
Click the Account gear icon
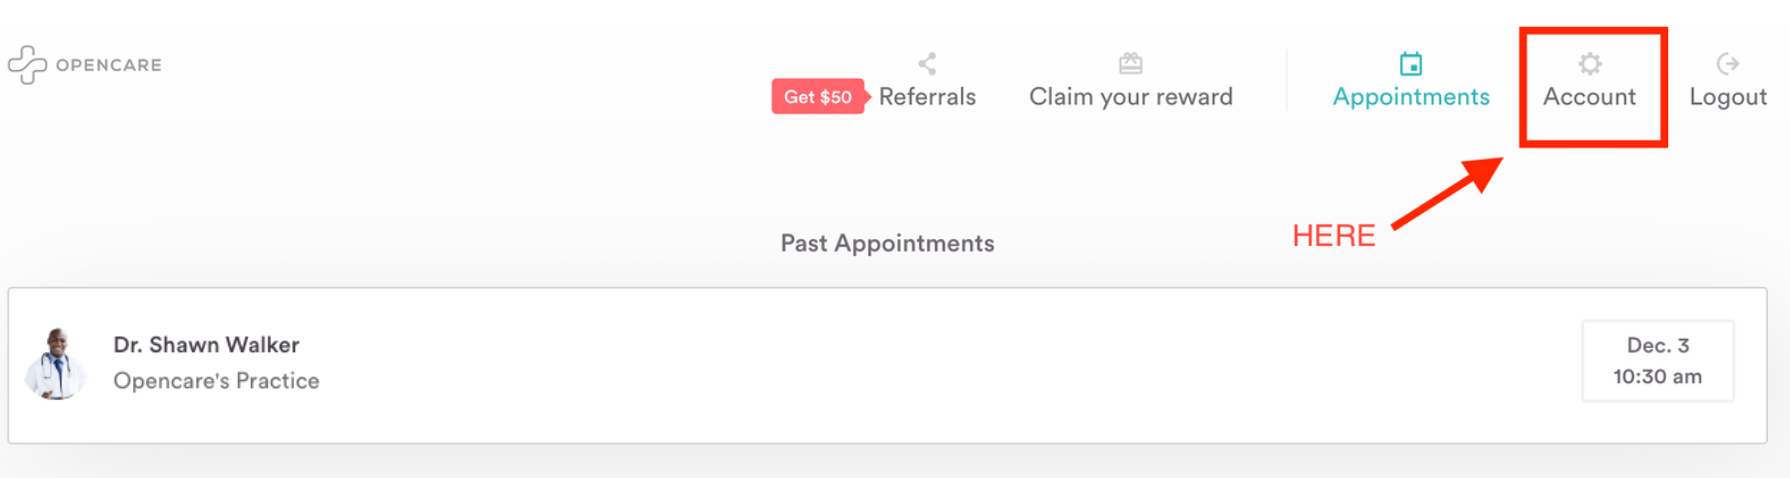(1589, 64)
